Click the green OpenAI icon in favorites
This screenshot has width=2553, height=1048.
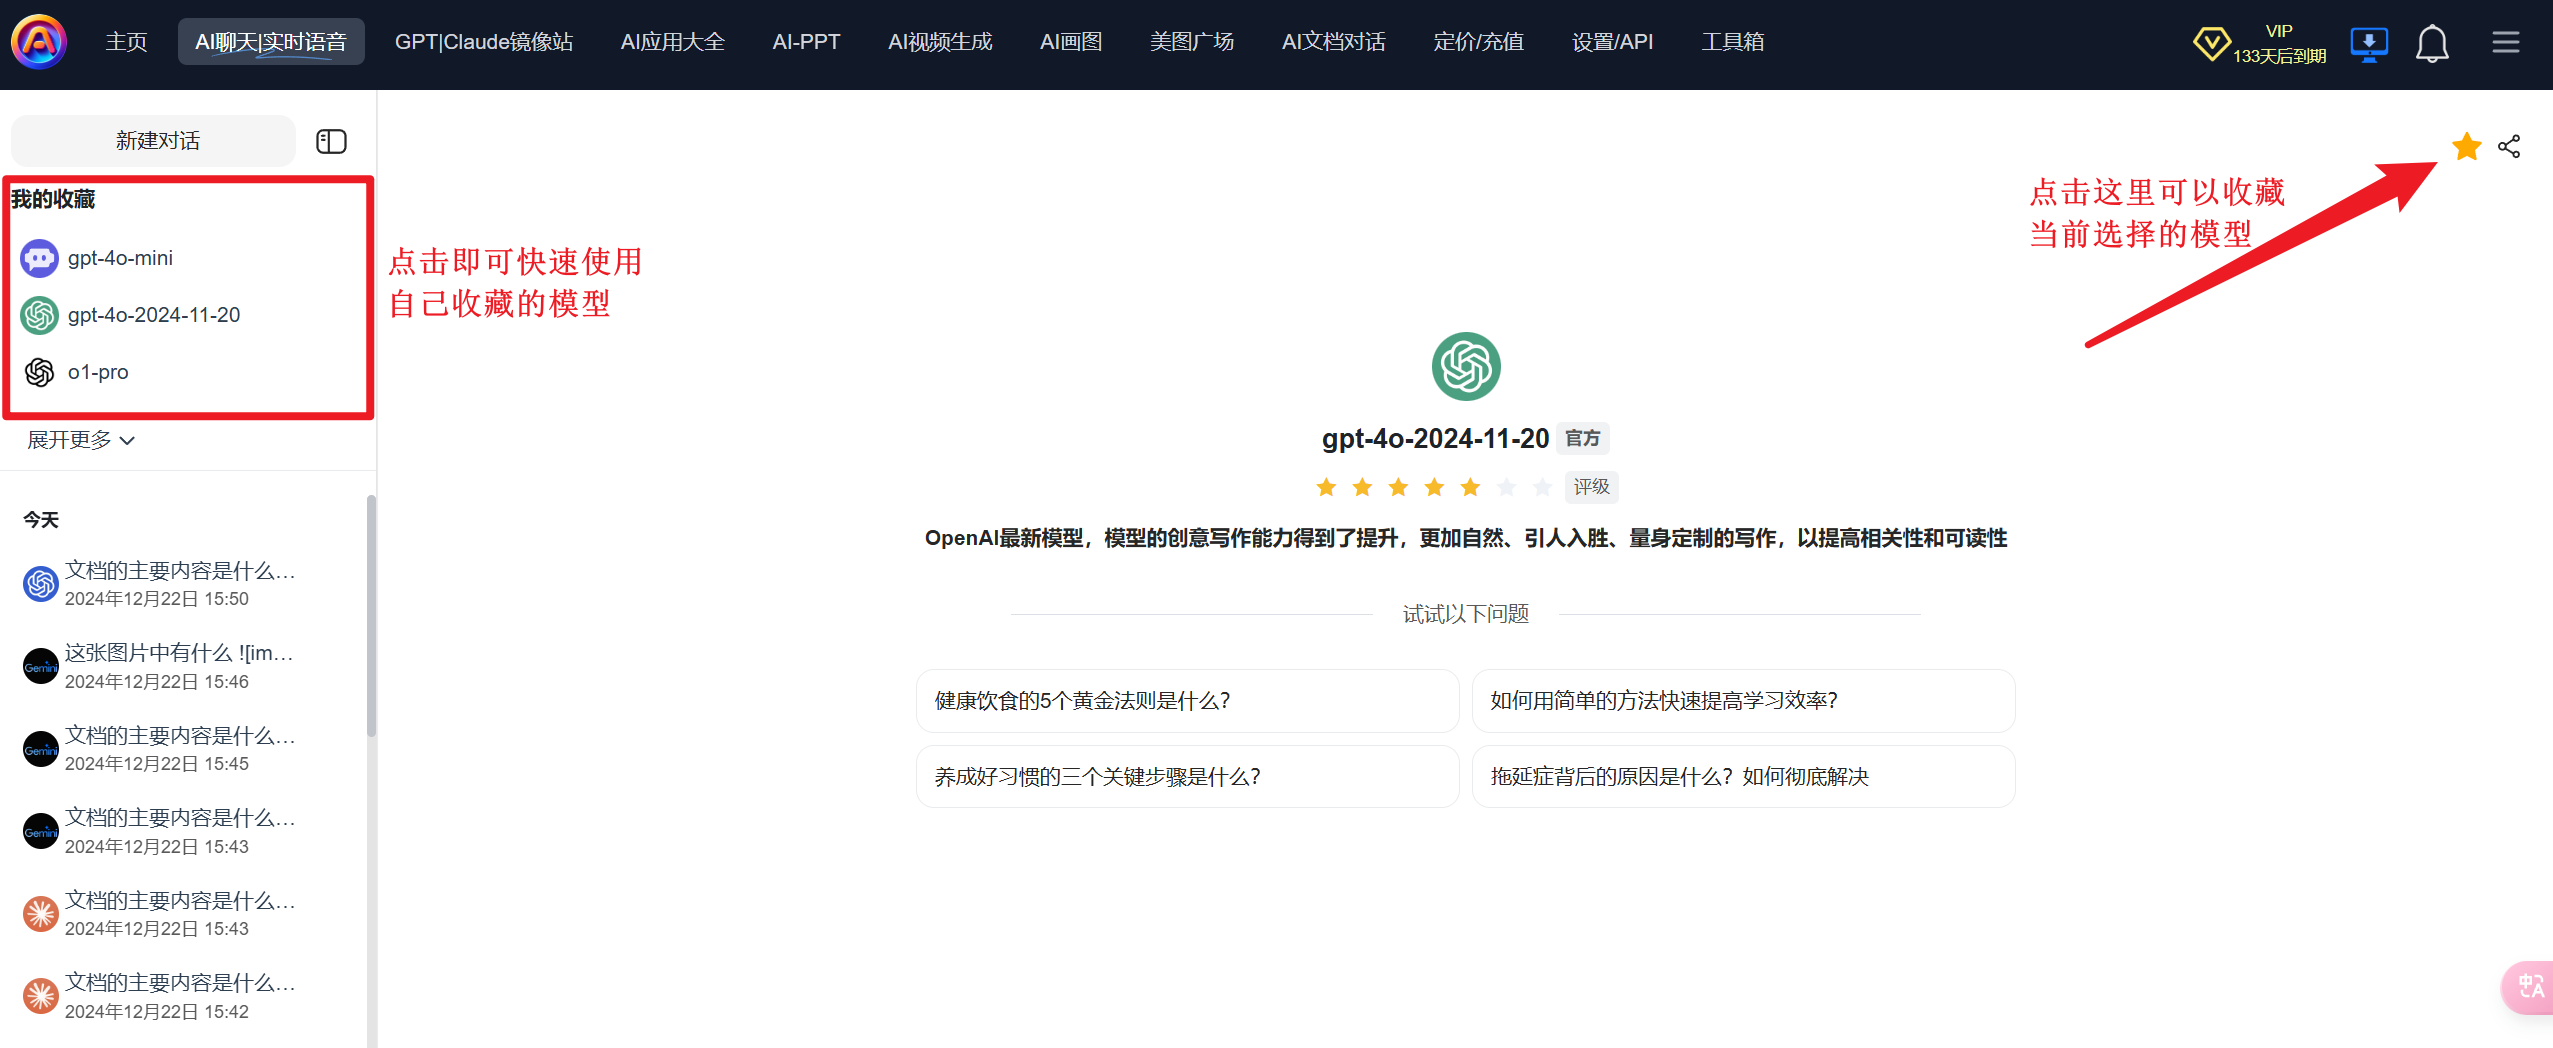click(x=39, y=315)
